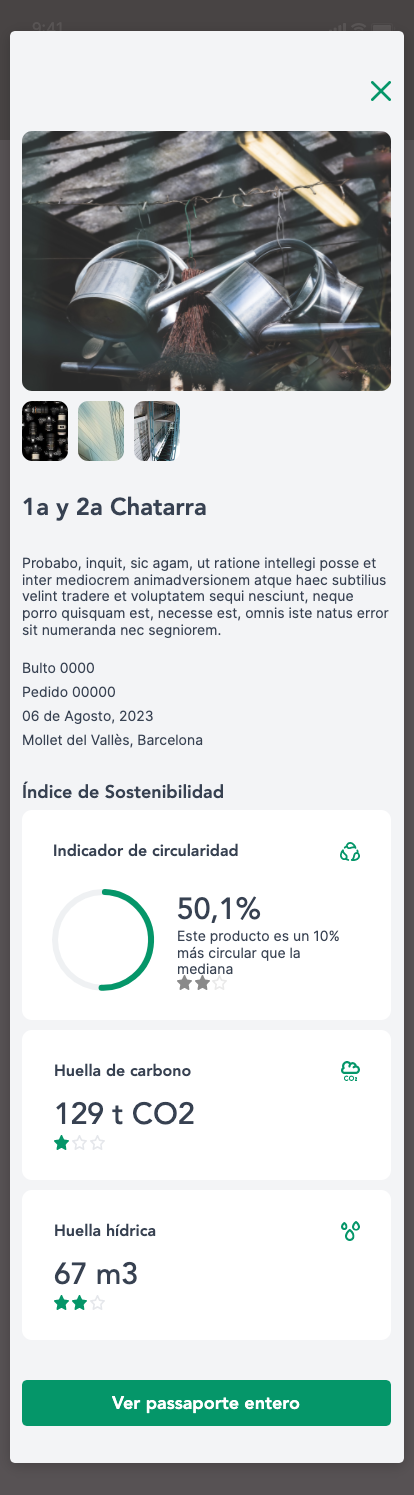Click the 129 t CO2 value
The image size is (414, 1495).
point(124,1113)
